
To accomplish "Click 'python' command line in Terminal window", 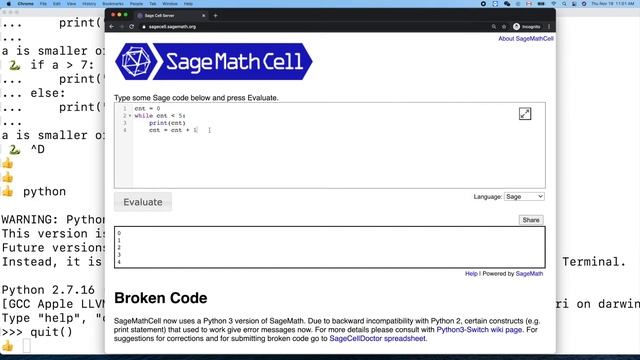I will pyautogui.click(x=44, y=191).
